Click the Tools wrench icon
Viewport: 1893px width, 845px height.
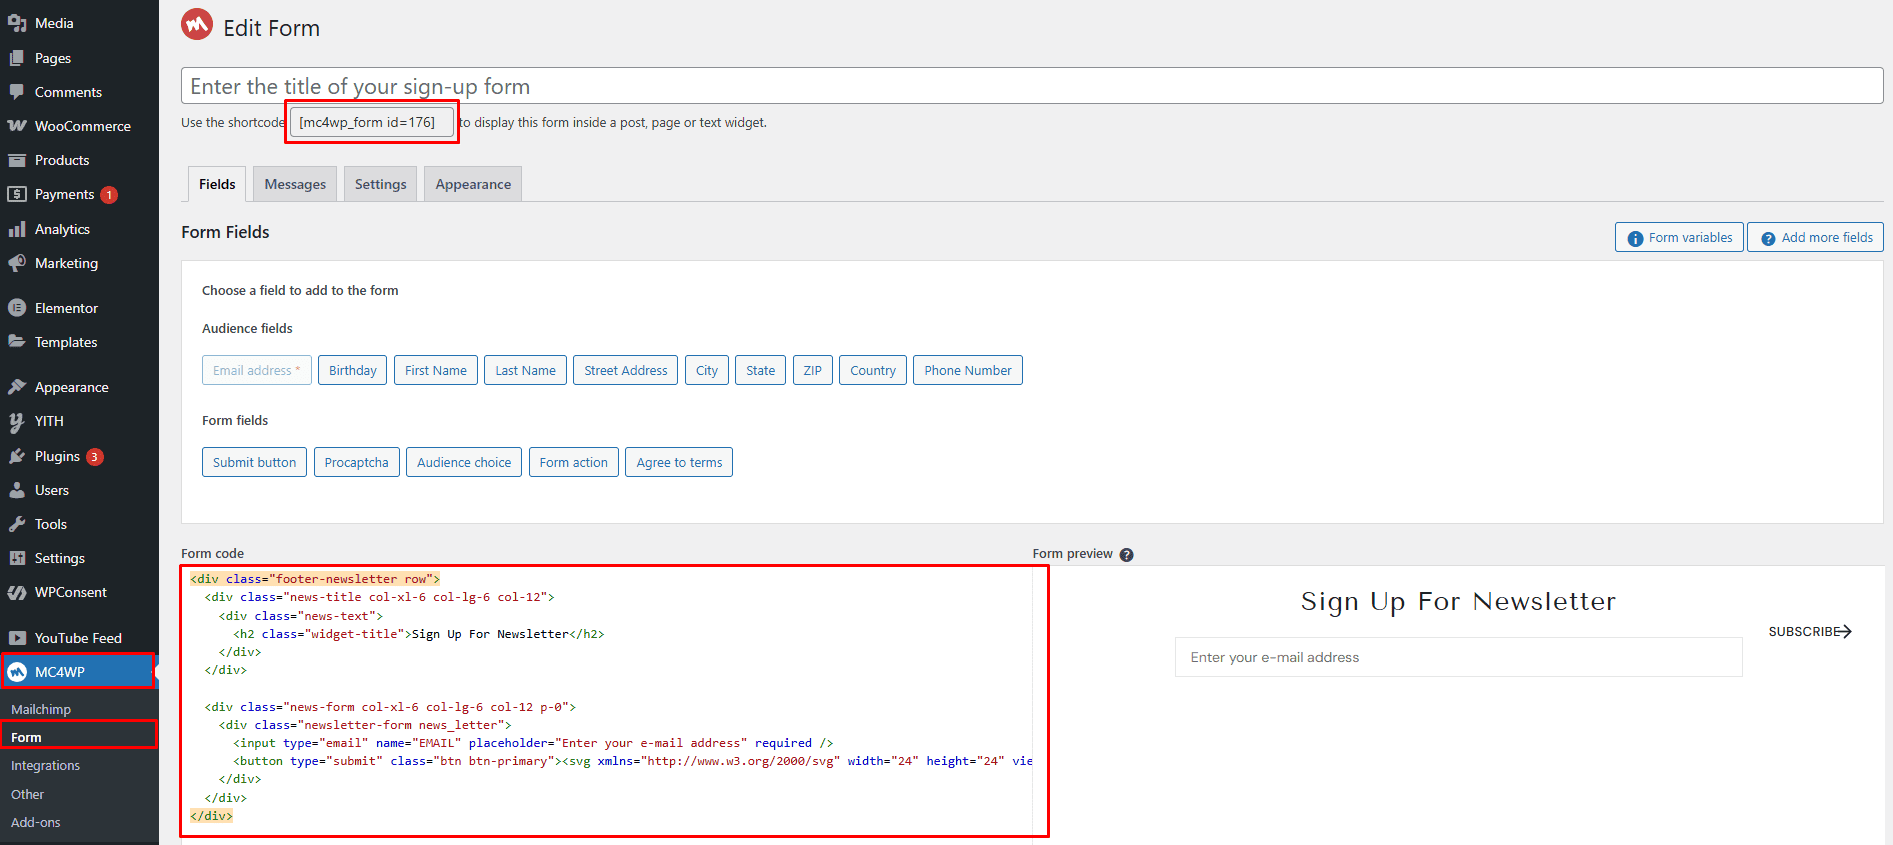pyautogui.click(x=17, y=524)
